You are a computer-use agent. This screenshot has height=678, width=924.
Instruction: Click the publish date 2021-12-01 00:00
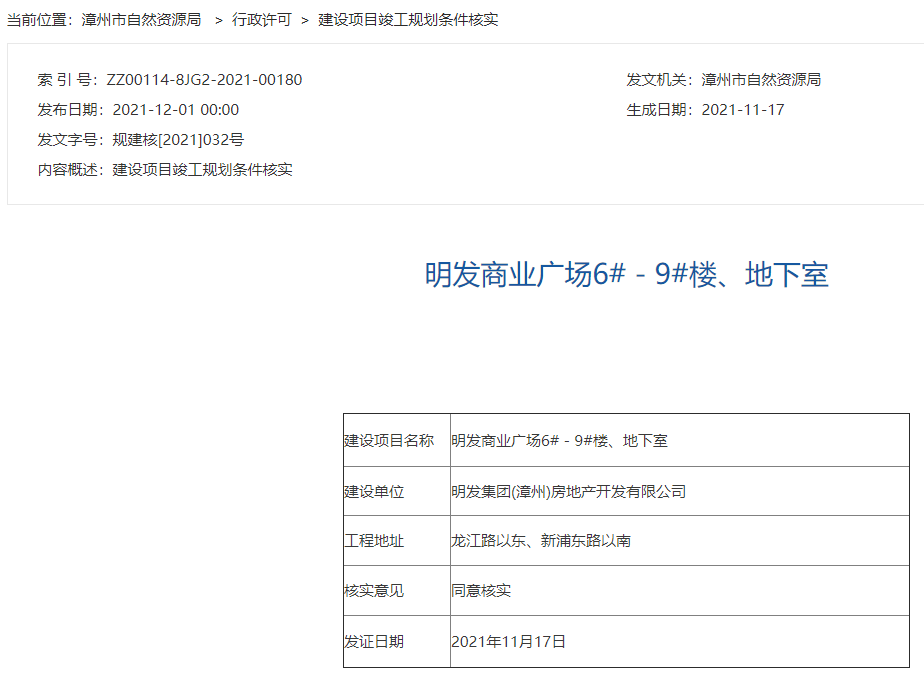[176, 110]
